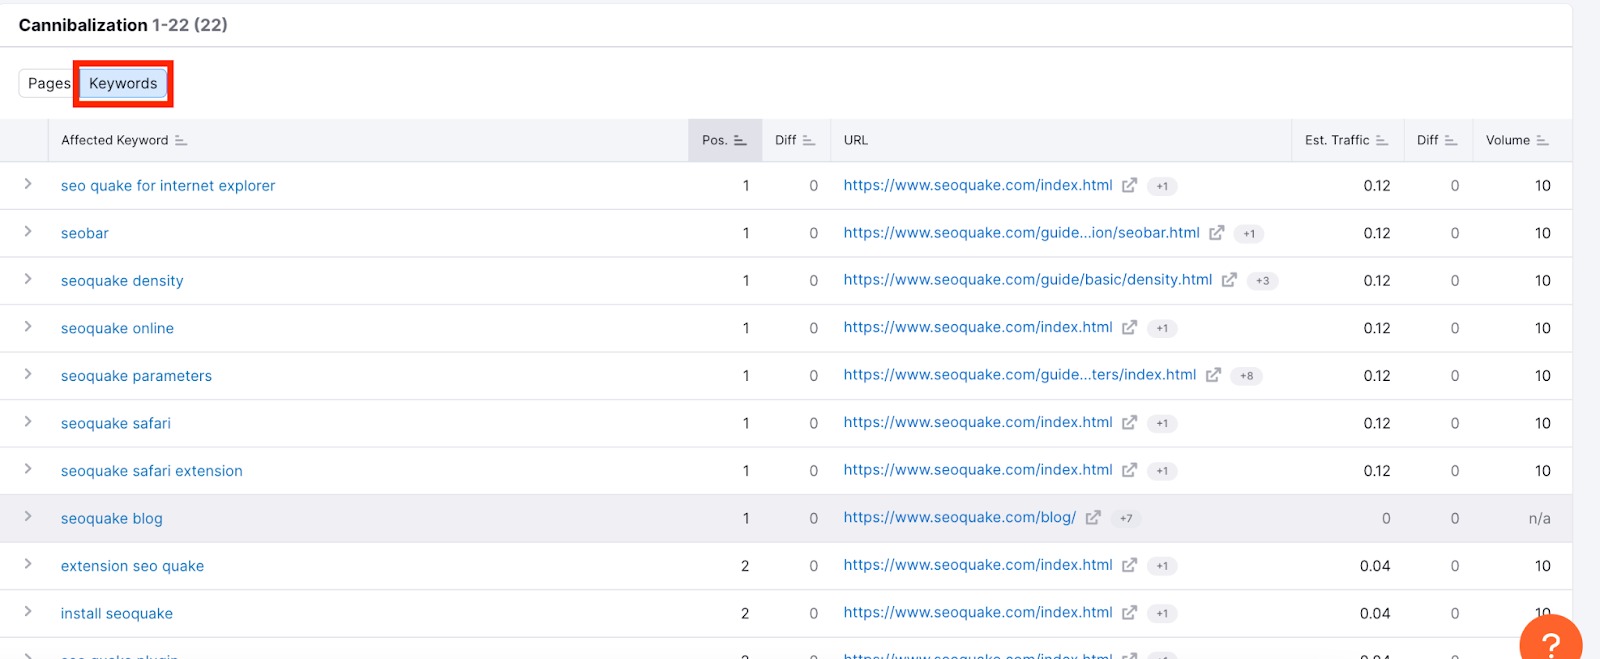Visit the guide/basic/density.html URL
Viewport: 1600px width, 659px height.
tap(1028, 280)
